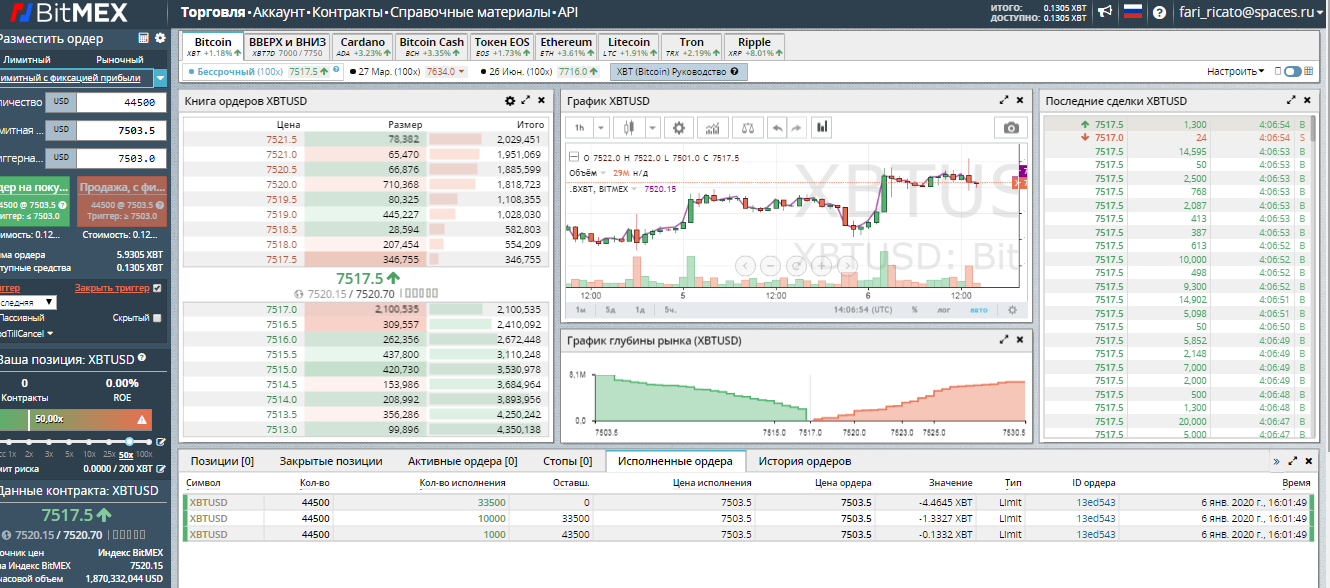Expand the tabs overflow chevron in orders panel
This screenshot has height=588, width=1330.
(x=1276, y=461)
